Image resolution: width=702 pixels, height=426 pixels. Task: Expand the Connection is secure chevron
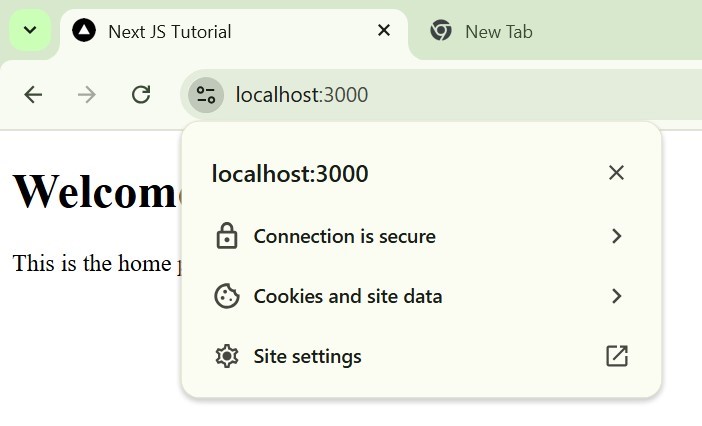(616, 237)
